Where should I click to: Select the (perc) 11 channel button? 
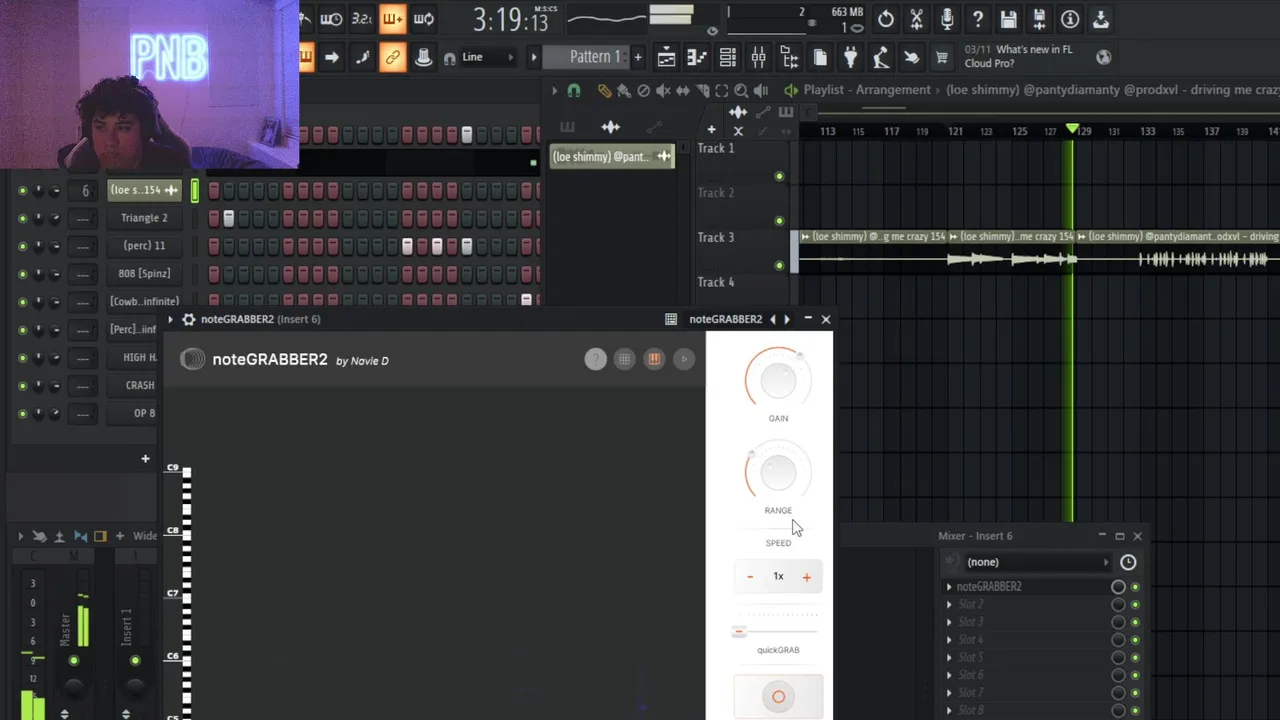(x=145, y=246)
